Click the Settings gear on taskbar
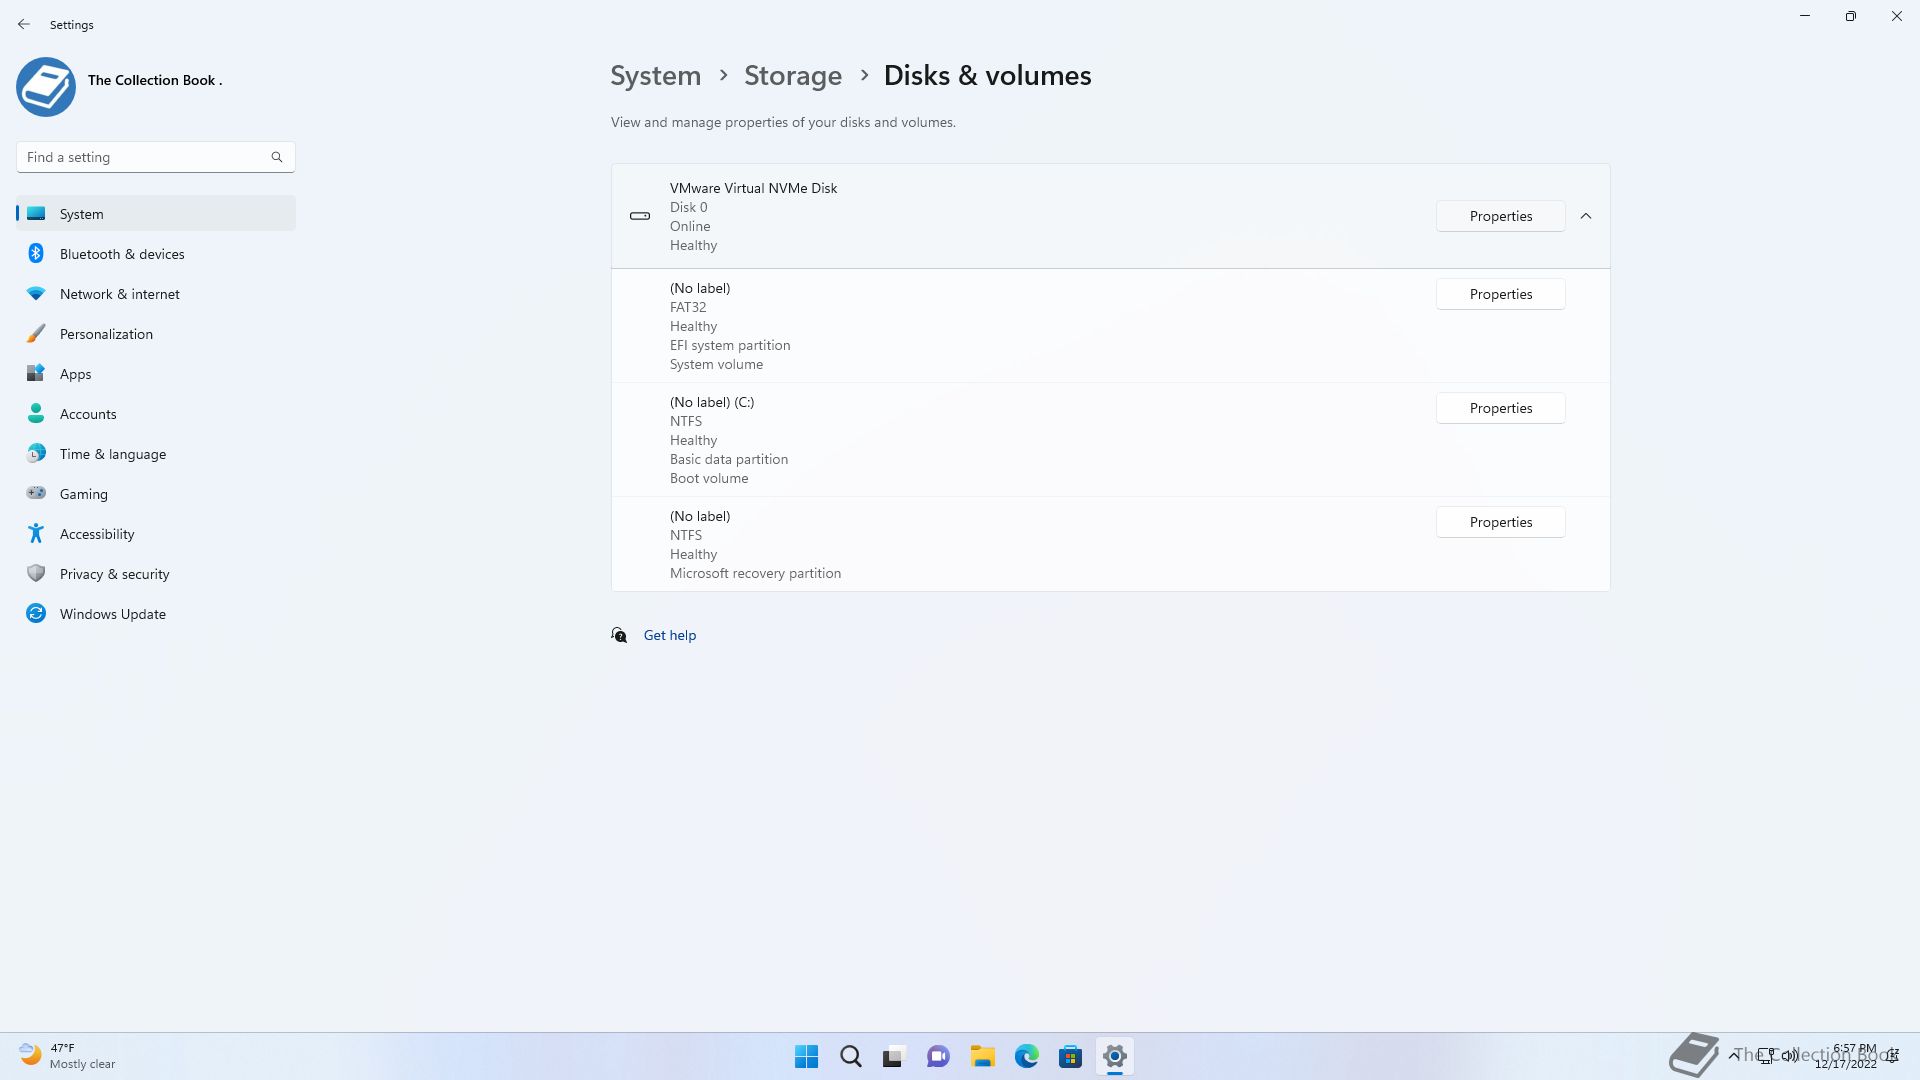1920x1080 pixels. (1114, 1056)
